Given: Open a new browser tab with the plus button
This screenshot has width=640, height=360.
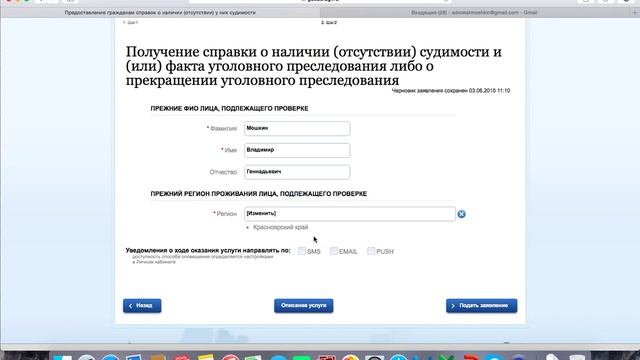Looking at the screenshot, I should coord(634,13).
